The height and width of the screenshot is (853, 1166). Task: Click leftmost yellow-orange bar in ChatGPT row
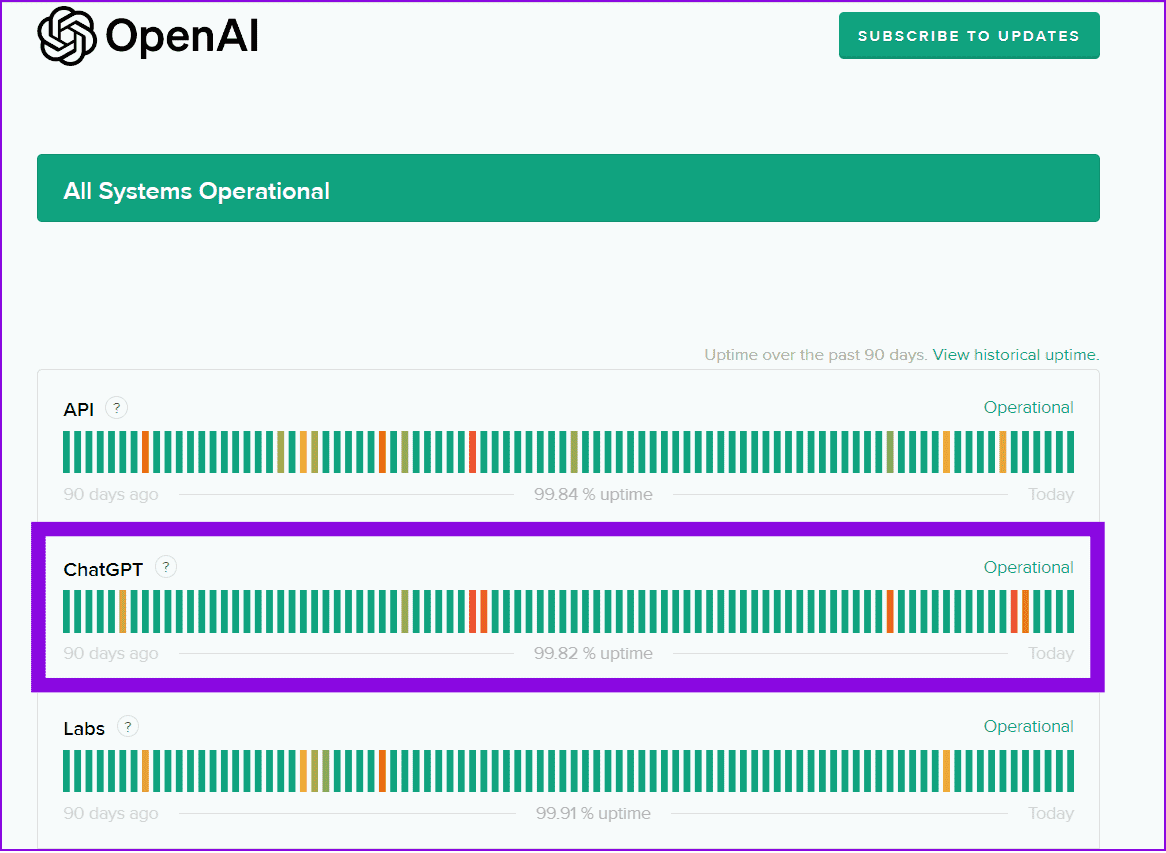(123, 611)
